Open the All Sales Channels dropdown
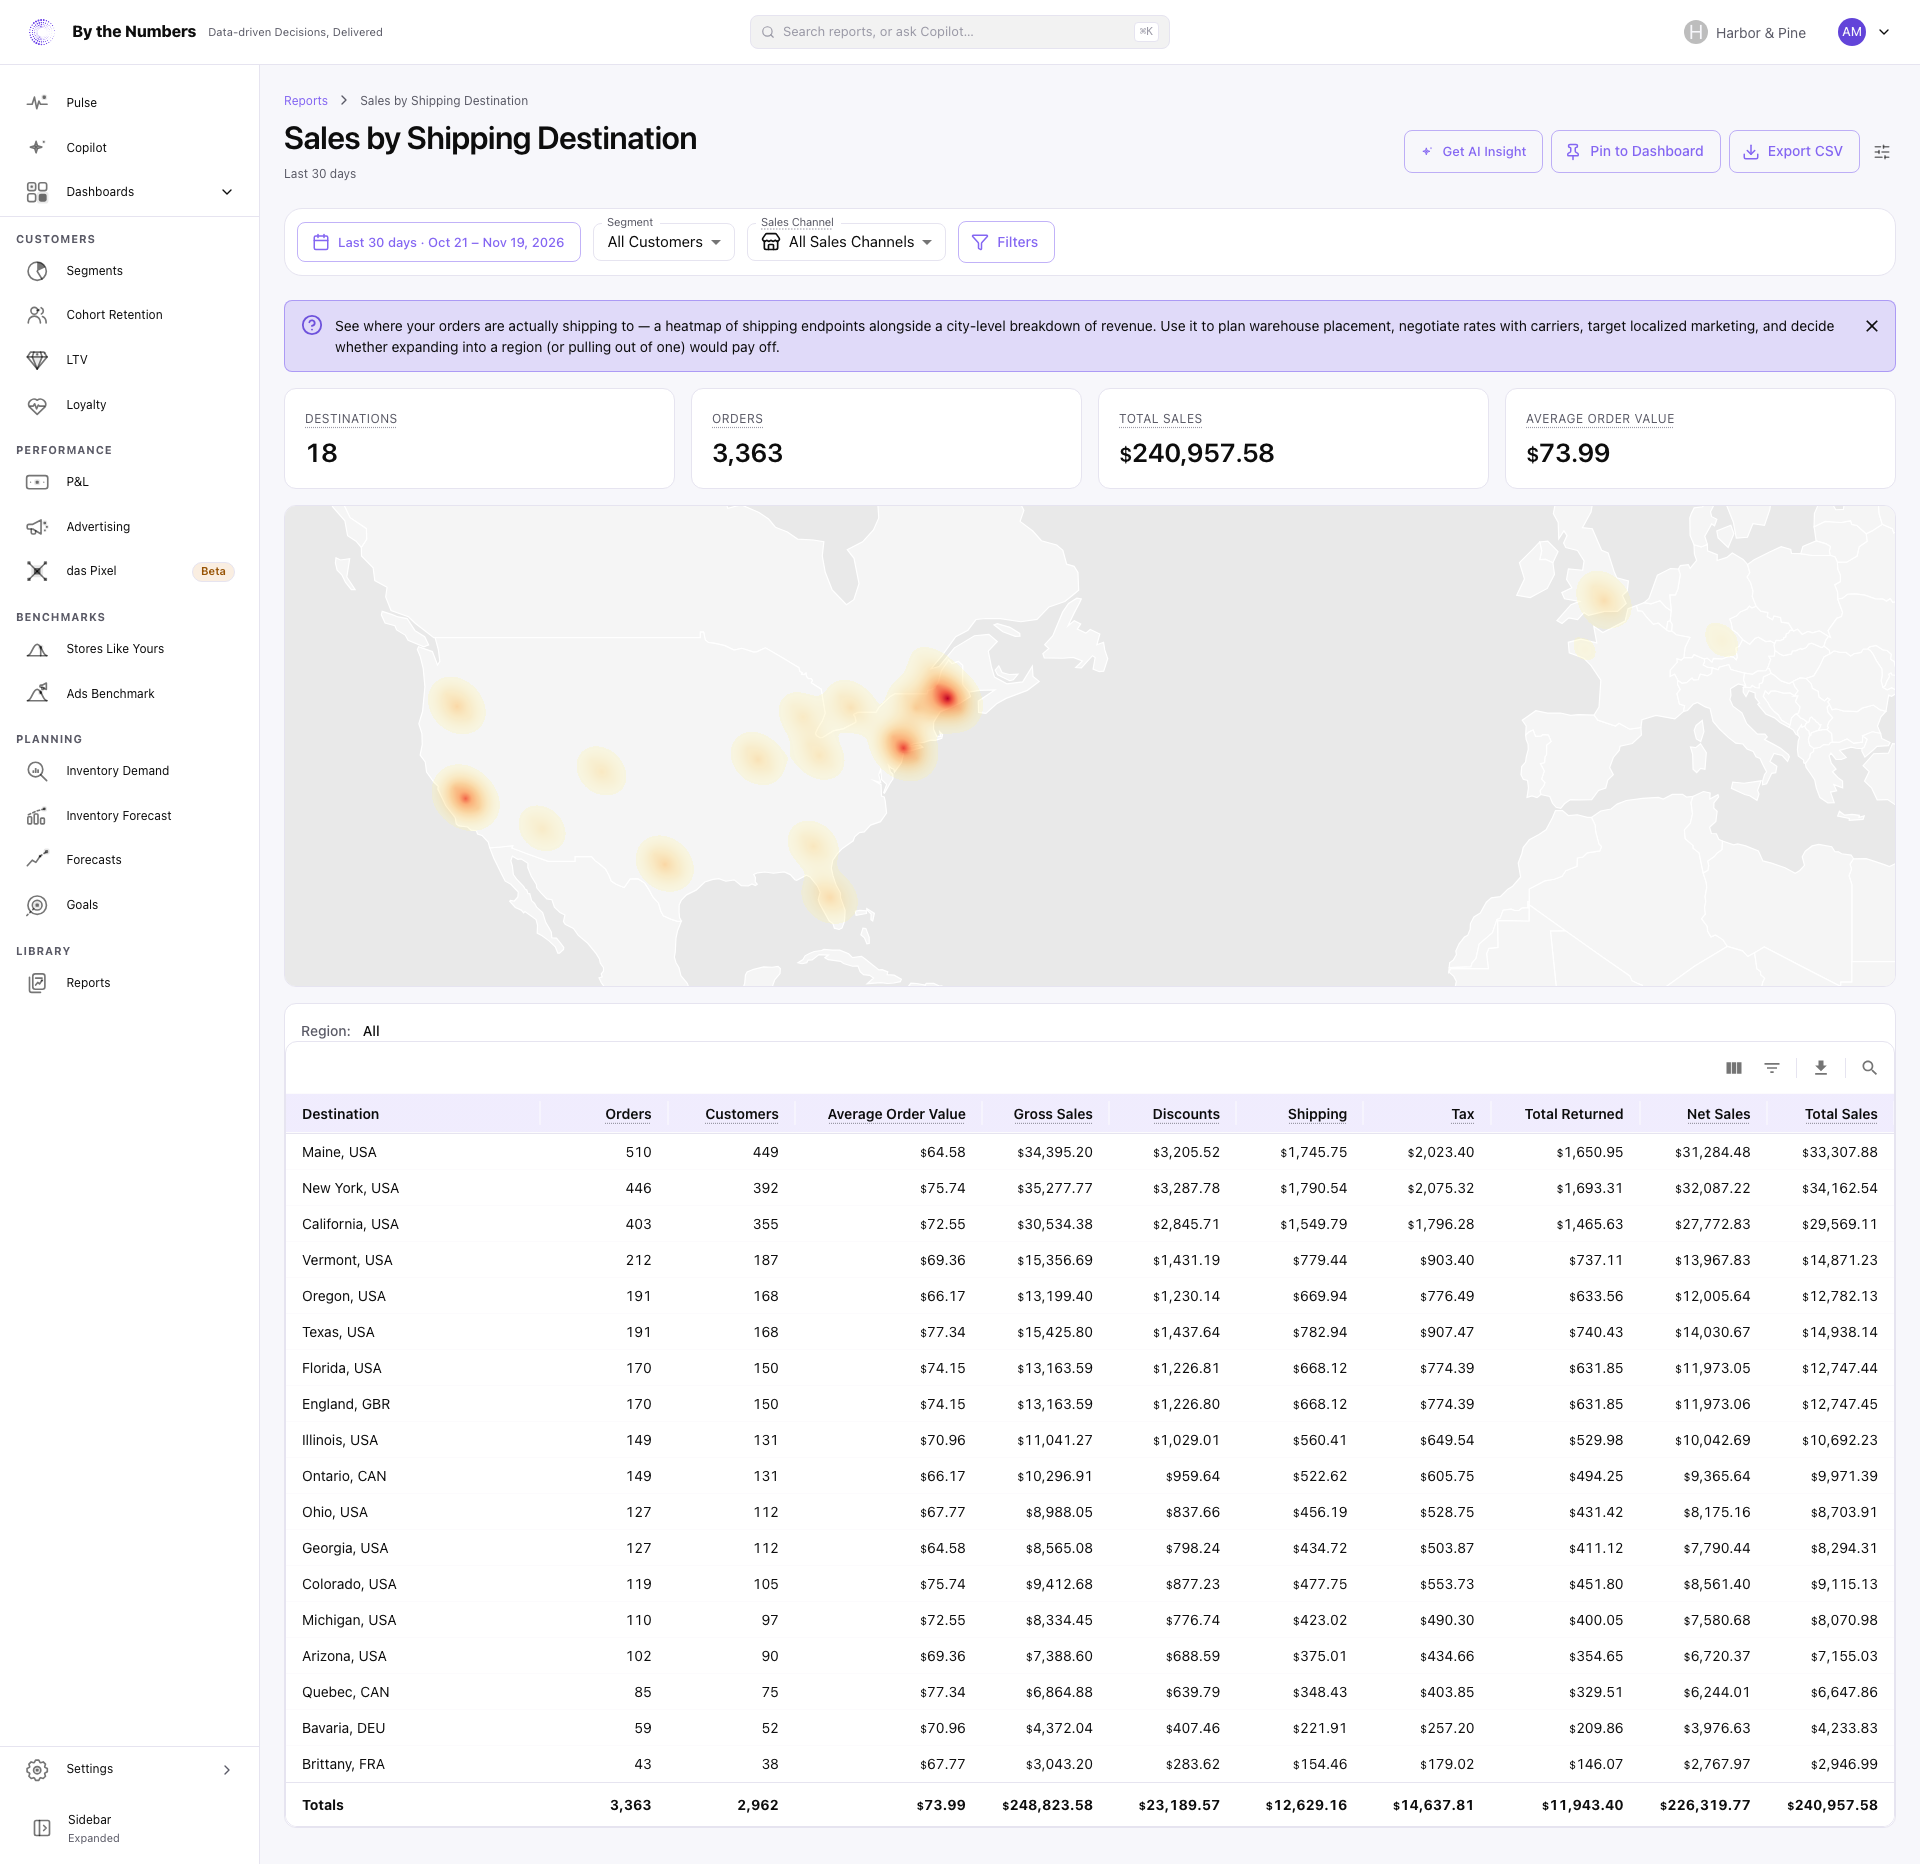 (846, 242)
